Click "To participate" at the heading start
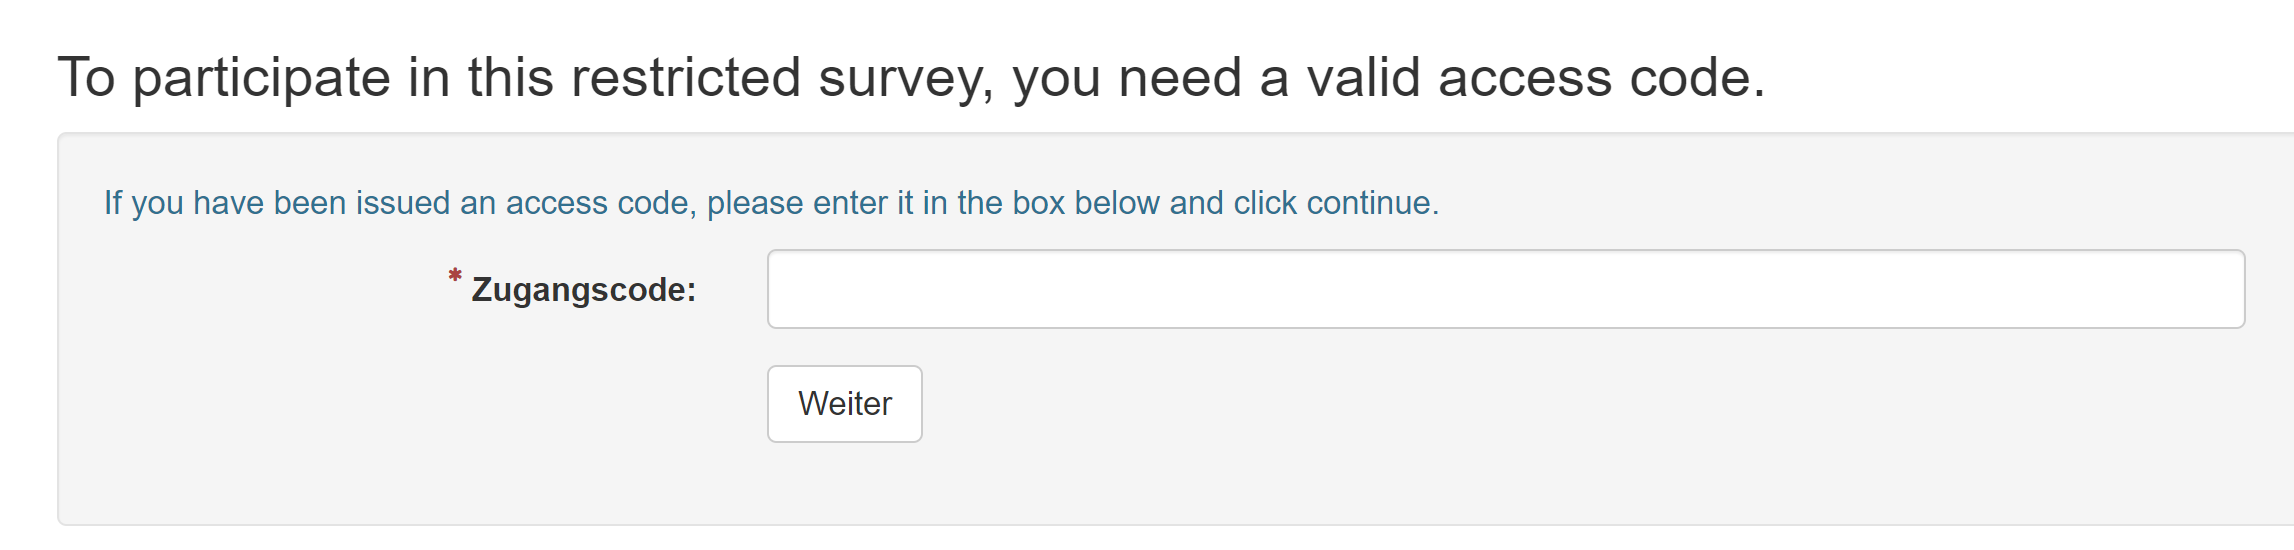Screen dimensions: 2294x550 click(x=224, y=78)
